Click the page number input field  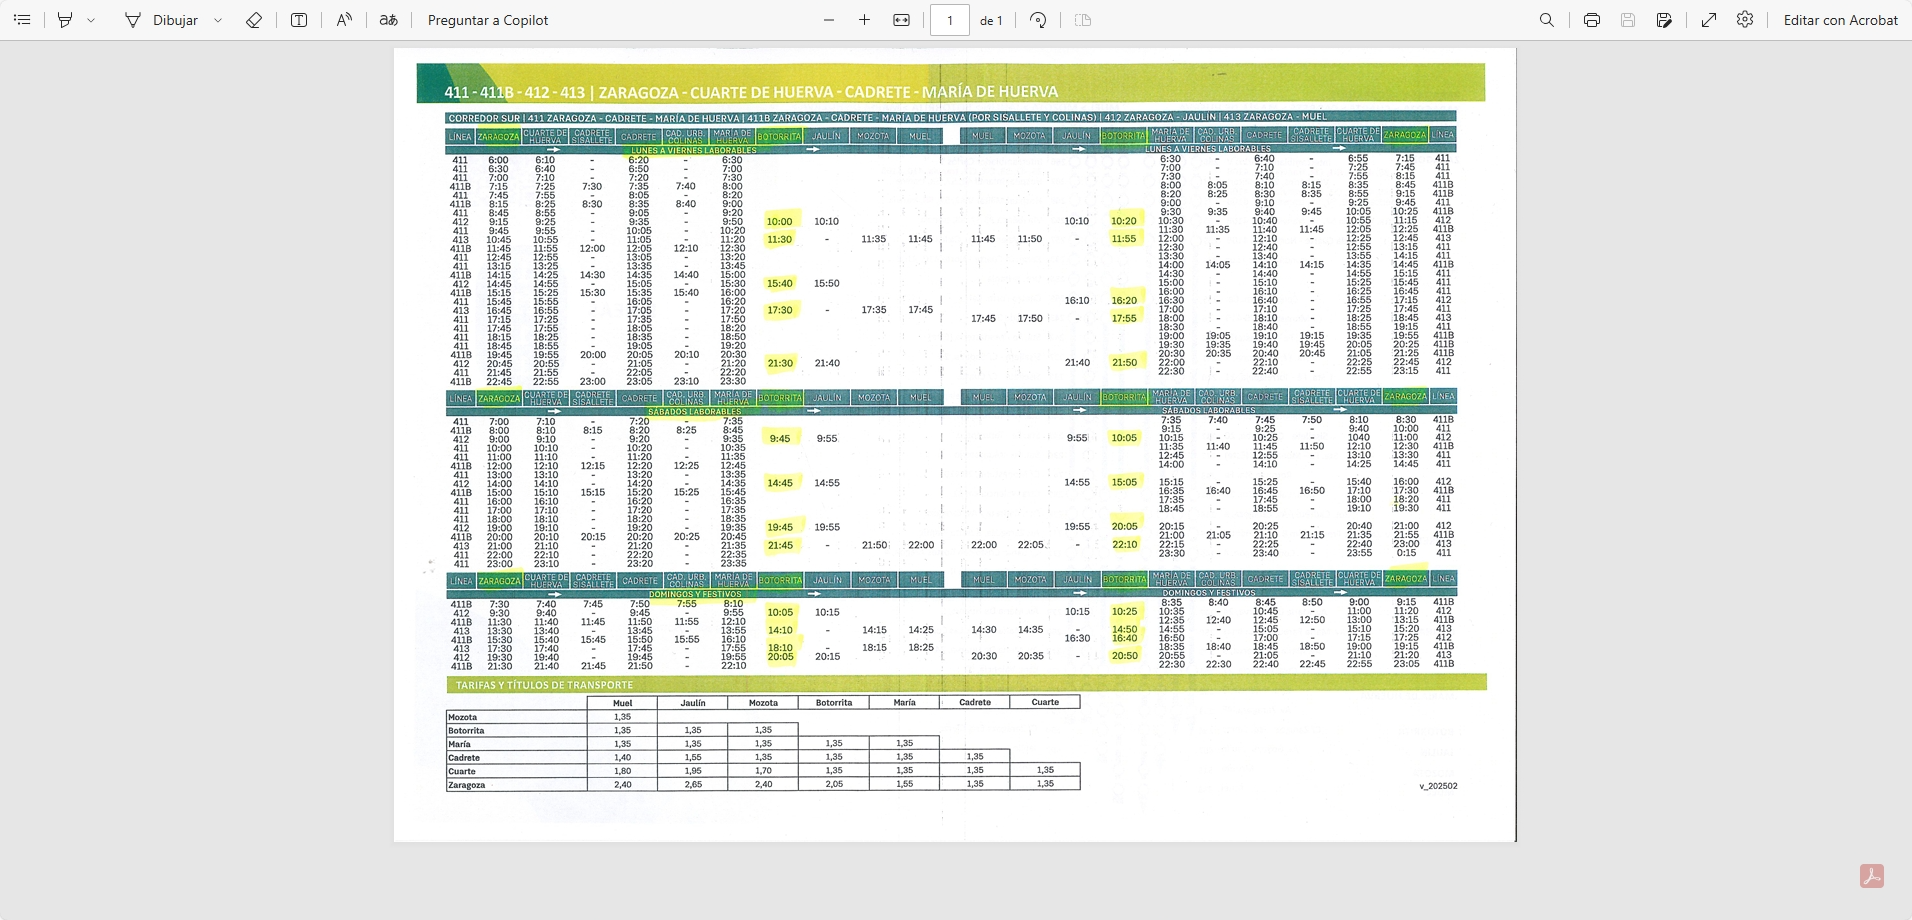[950, 20]
